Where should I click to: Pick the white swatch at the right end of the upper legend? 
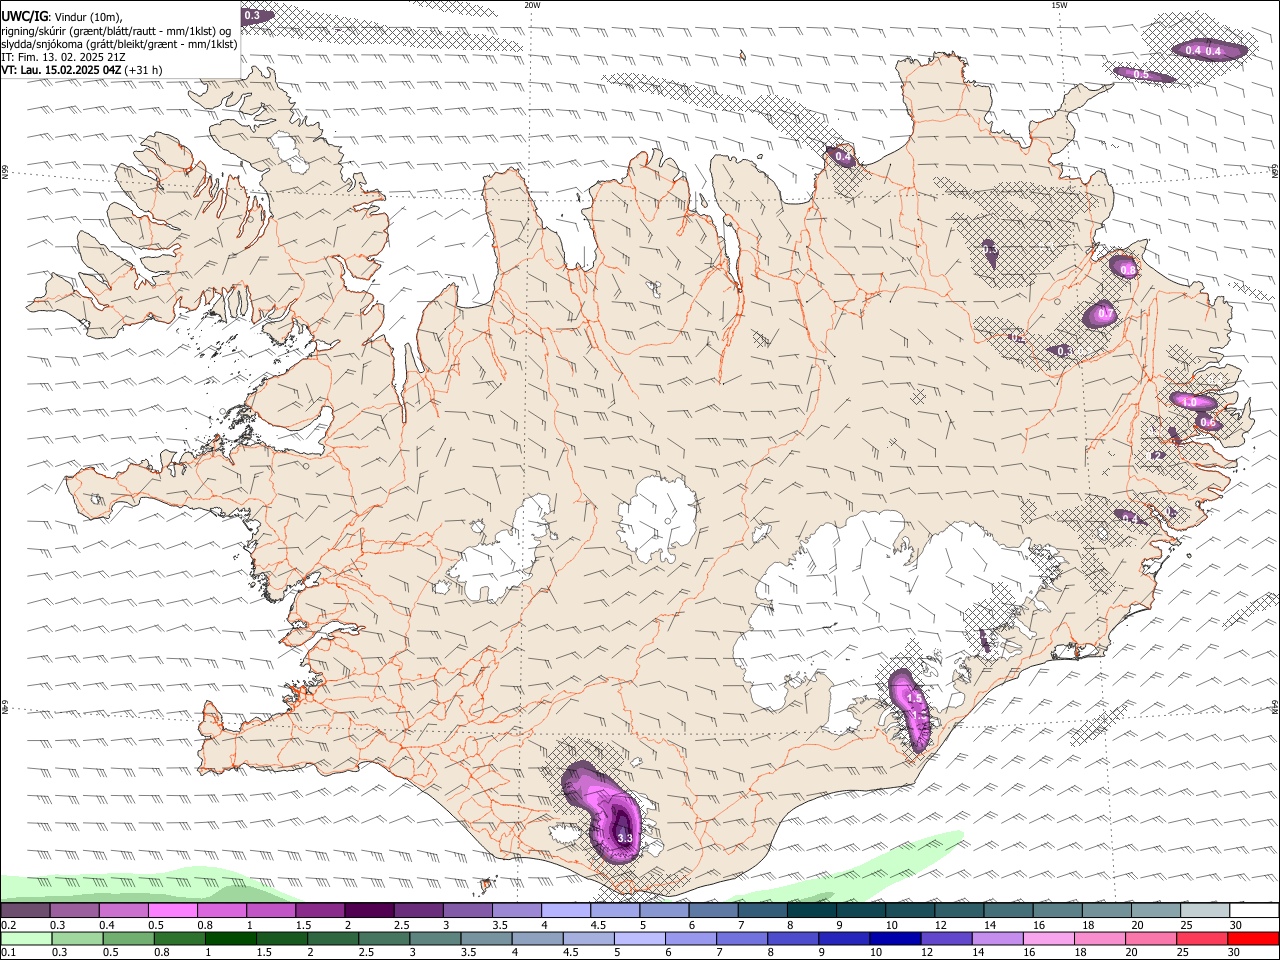point(1254,911)
